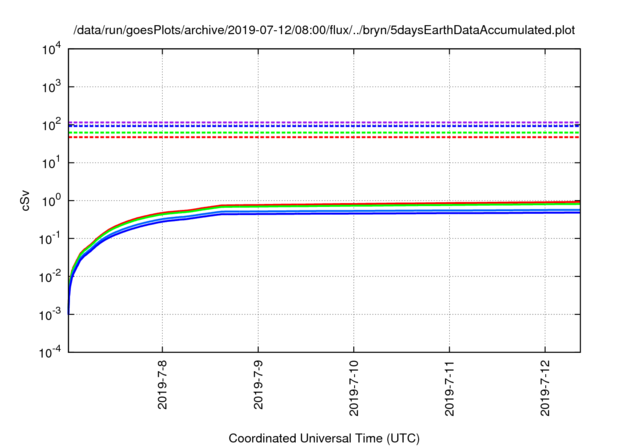Click the red dashed threshold line
The height and width of the screenshot is (448, 640).
click(x=324, y=137)
